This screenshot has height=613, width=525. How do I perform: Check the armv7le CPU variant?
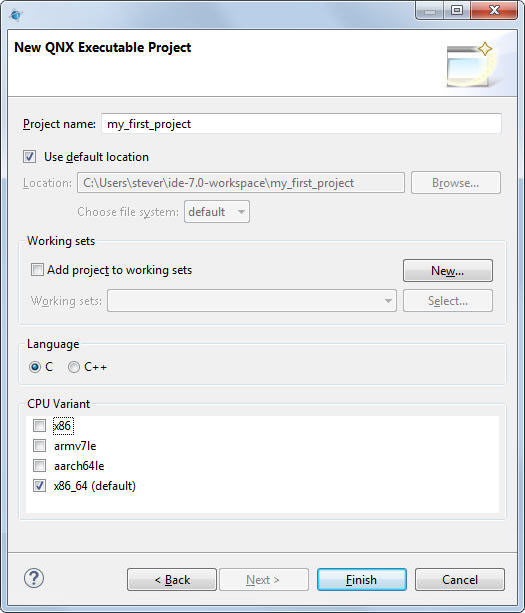[39, 445]
